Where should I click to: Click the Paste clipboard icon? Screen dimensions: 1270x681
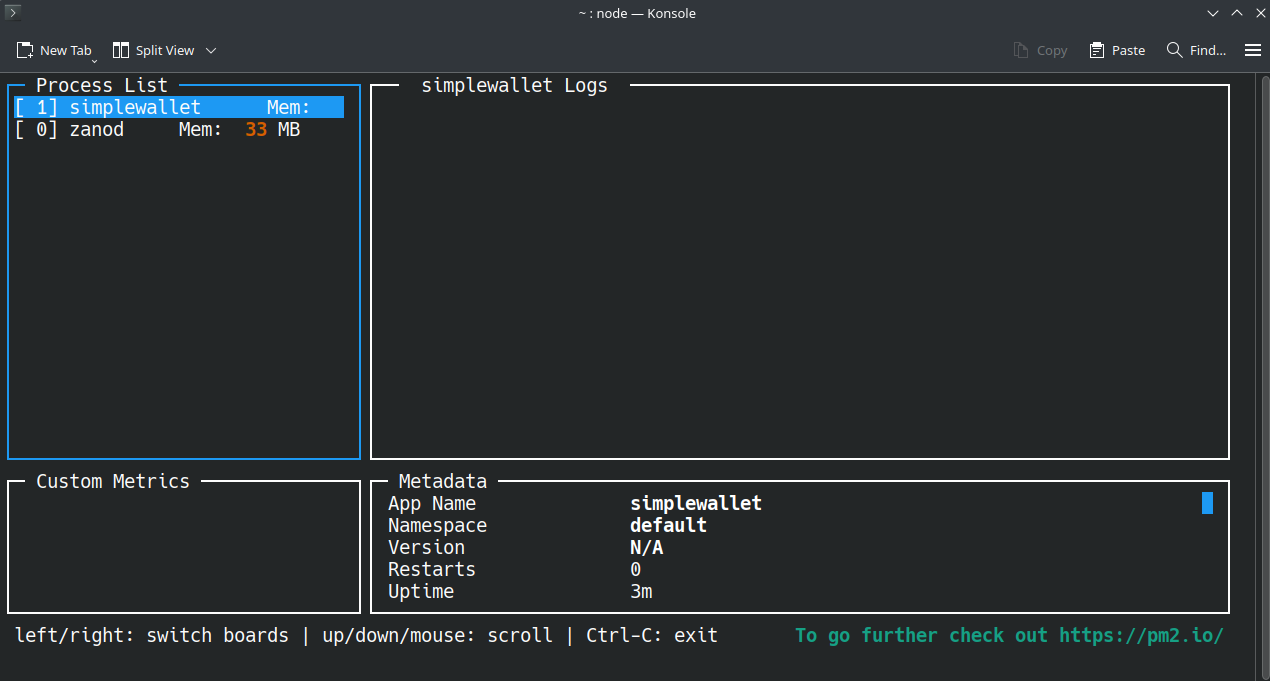point(1097,50)
